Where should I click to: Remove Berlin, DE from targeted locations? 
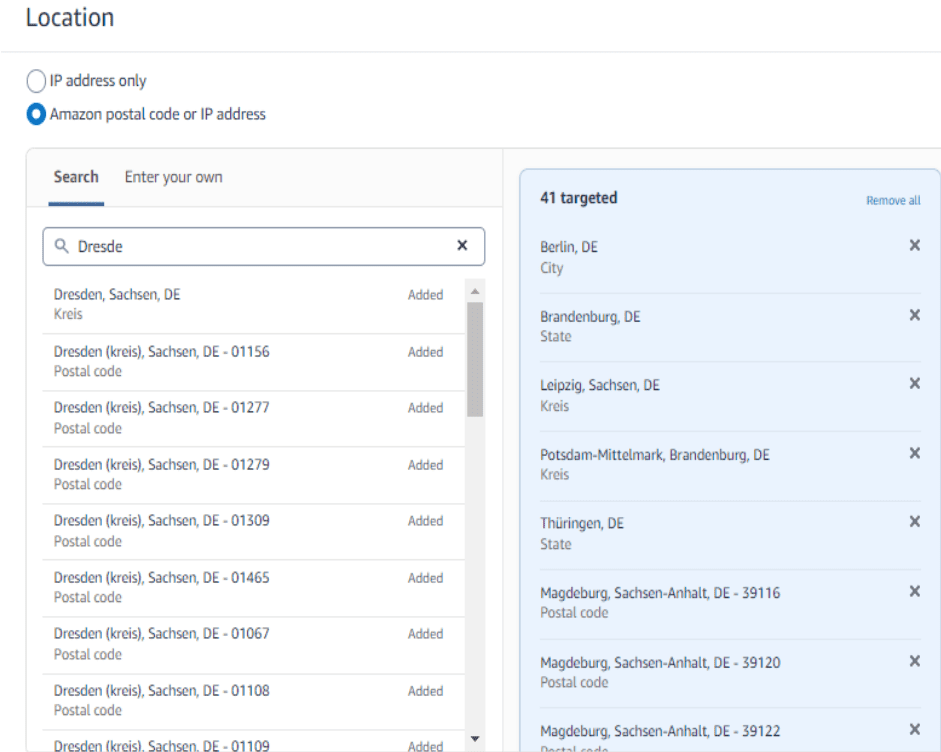(913, 245)
